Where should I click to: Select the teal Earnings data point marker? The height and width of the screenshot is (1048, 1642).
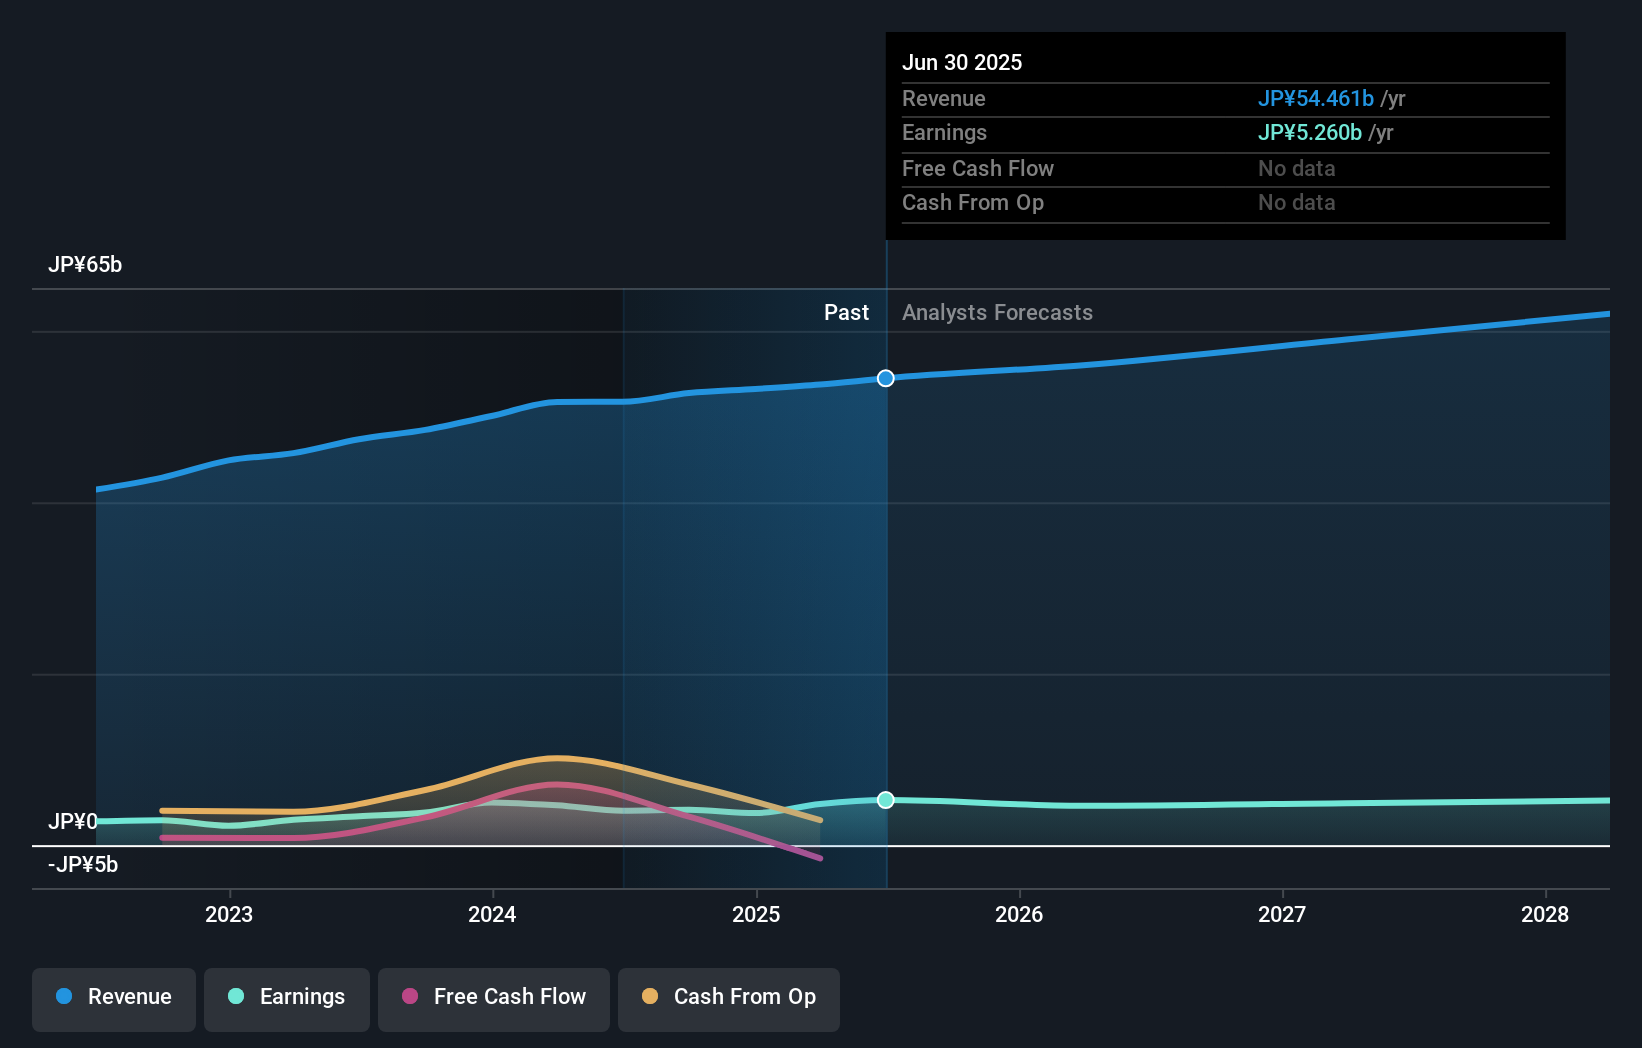click(884, 799)
